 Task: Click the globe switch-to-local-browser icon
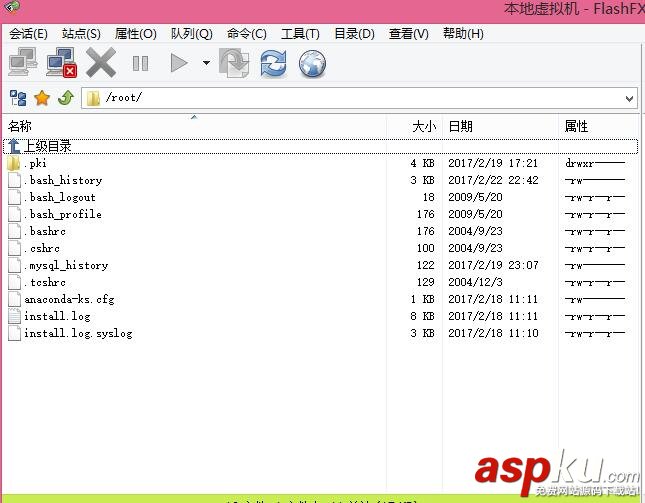312,64
